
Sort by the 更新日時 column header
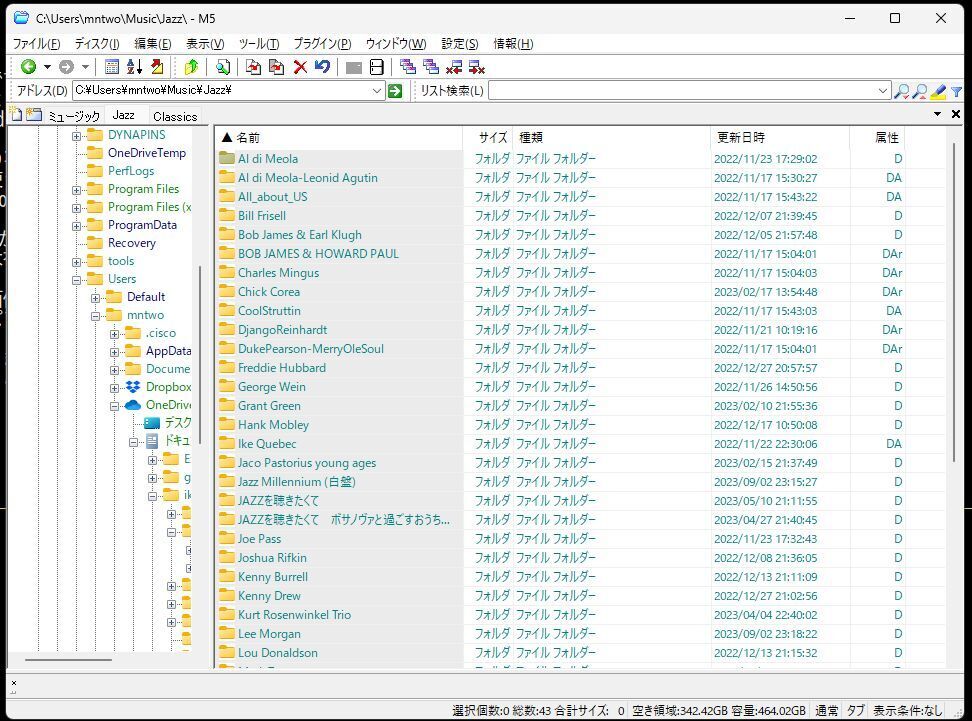coord(780,137)
